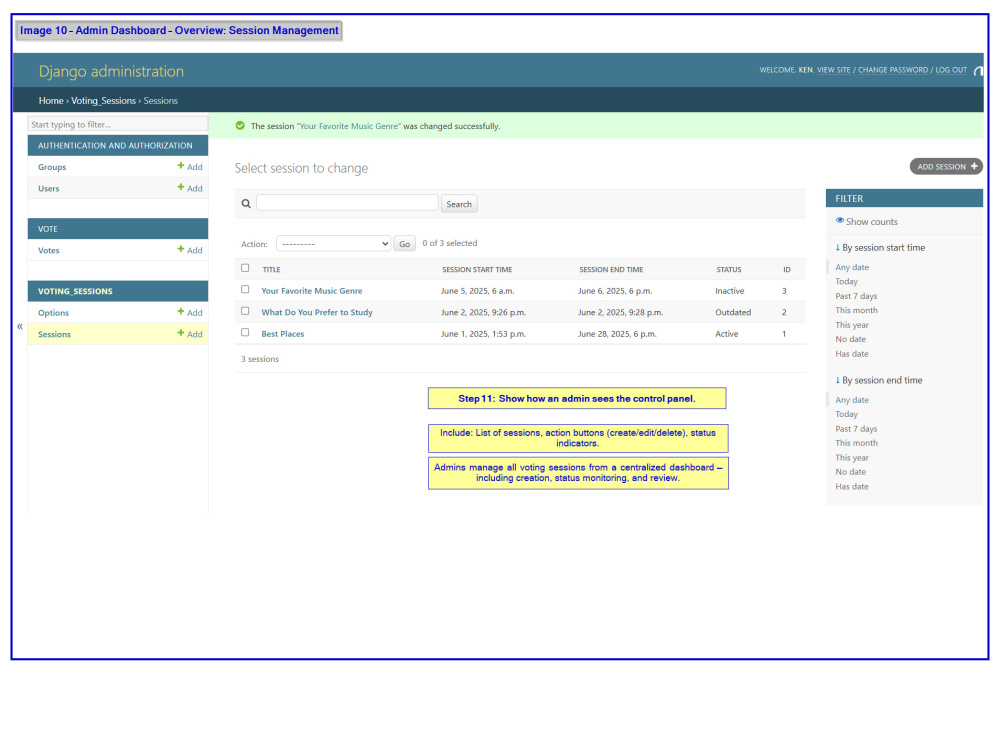
Task: Check the What Do You Prefer to Study checkbox
Action: click(x=245, y=311)
